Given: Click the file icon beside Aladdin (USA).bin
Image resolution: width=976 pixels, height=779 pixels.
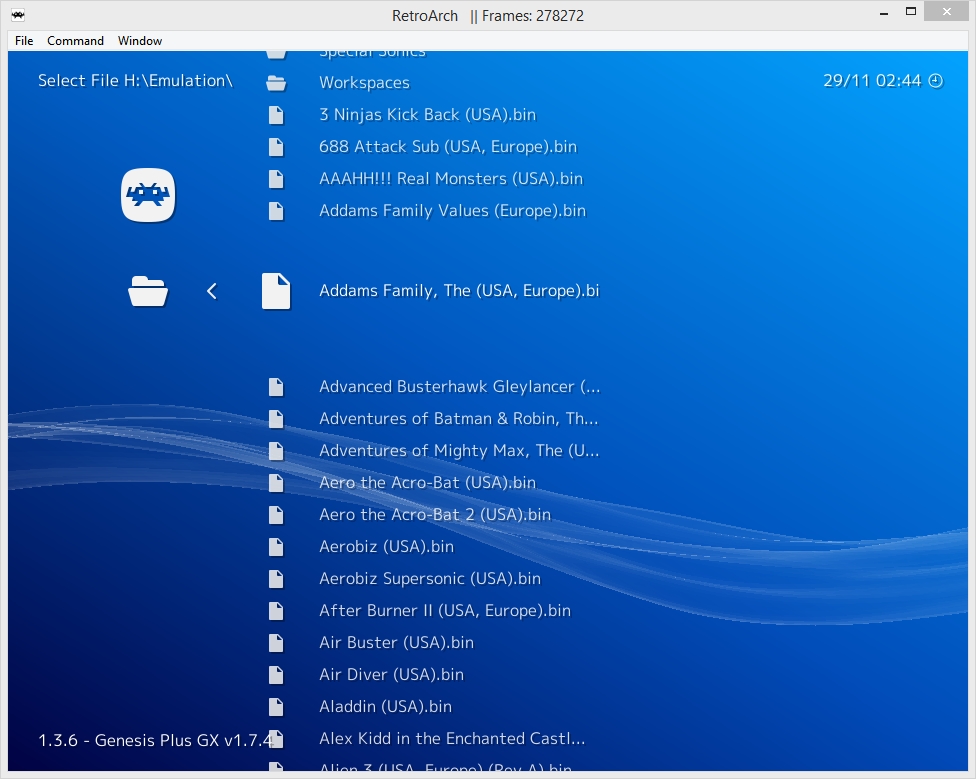Looking at the screenshot, I should click(x=276, y=707).
